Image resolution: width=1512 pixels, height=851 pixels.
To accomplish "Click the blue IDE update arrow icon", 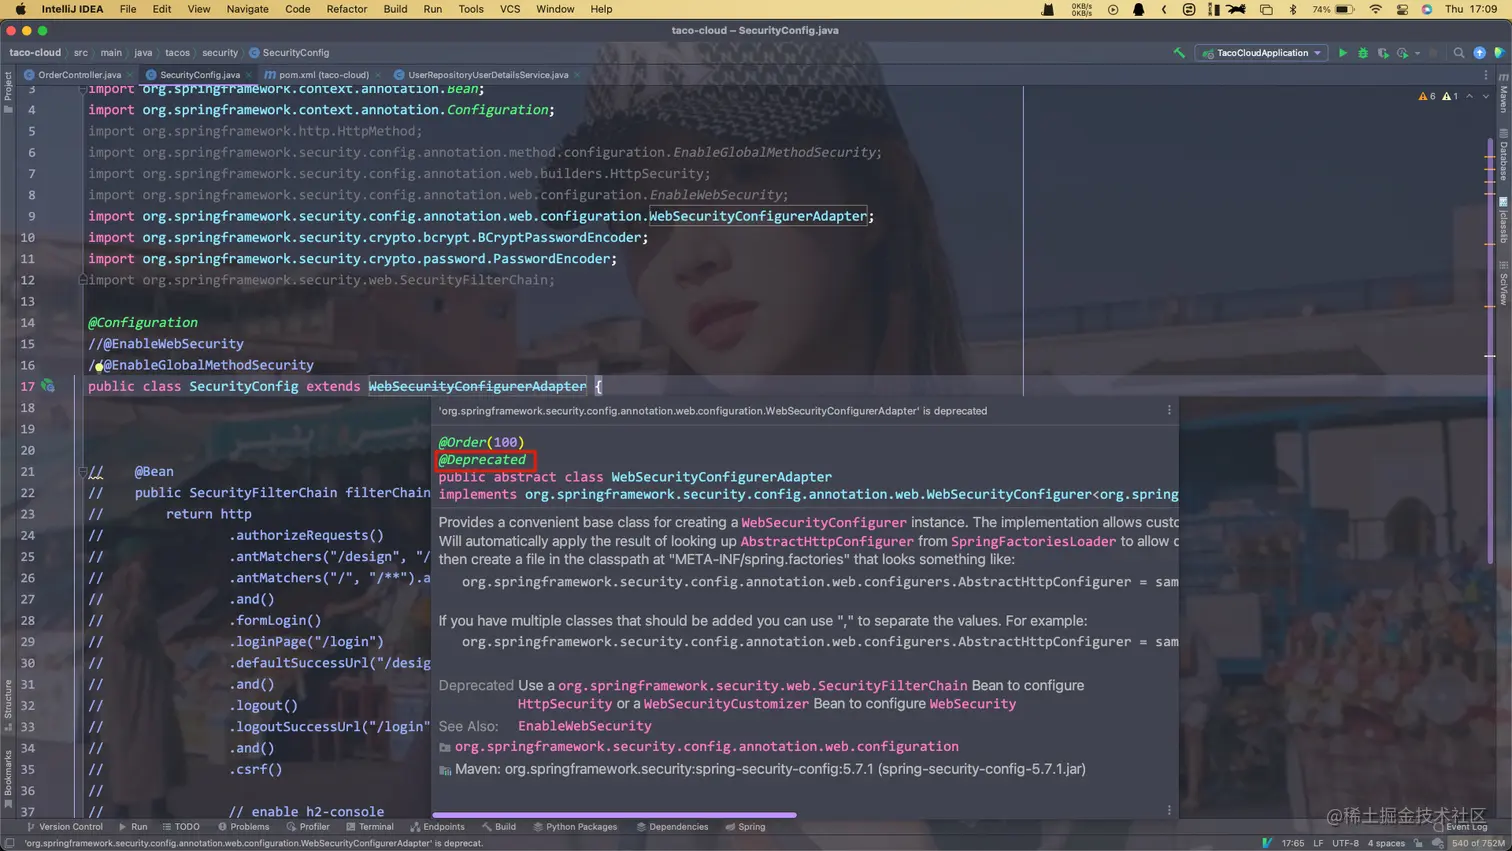I will (1479, 53).
